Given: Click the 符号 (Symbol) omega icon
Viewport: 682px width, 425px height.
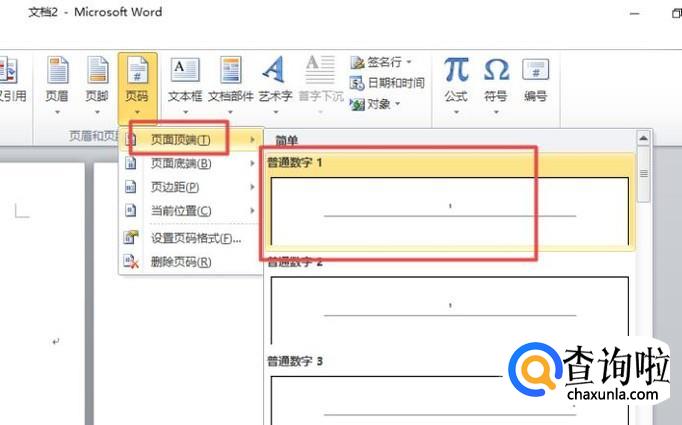Looking at the screenshot, I should [x=496, y=70].
